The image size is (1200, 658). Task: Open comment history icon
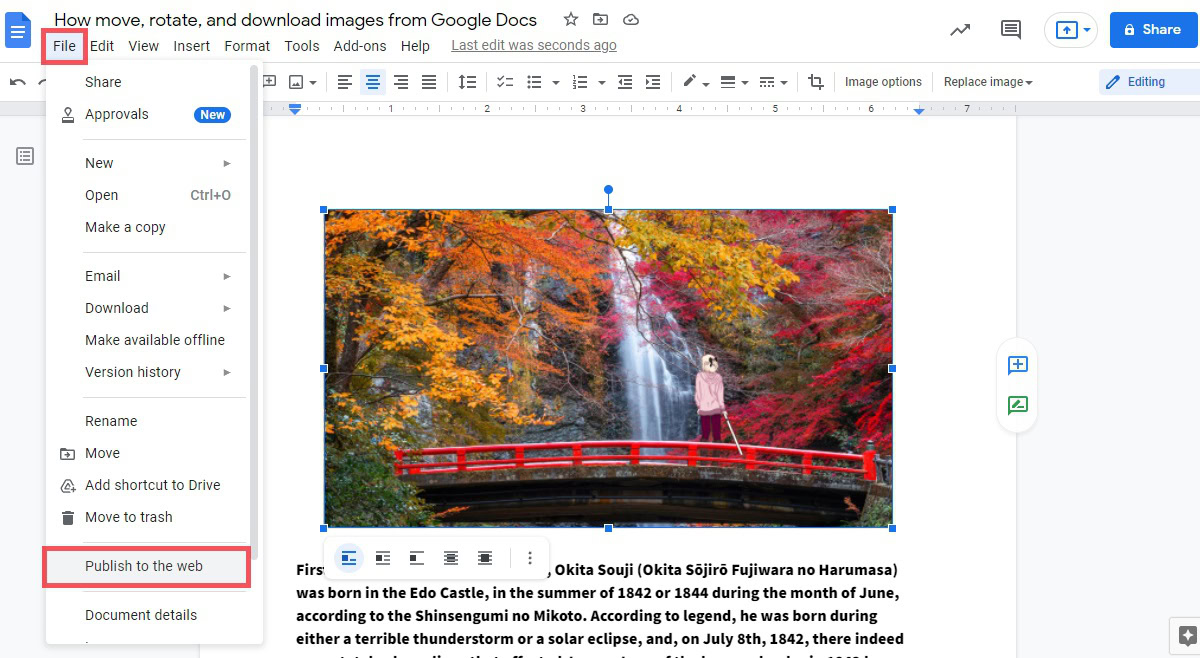[1011, 30]
